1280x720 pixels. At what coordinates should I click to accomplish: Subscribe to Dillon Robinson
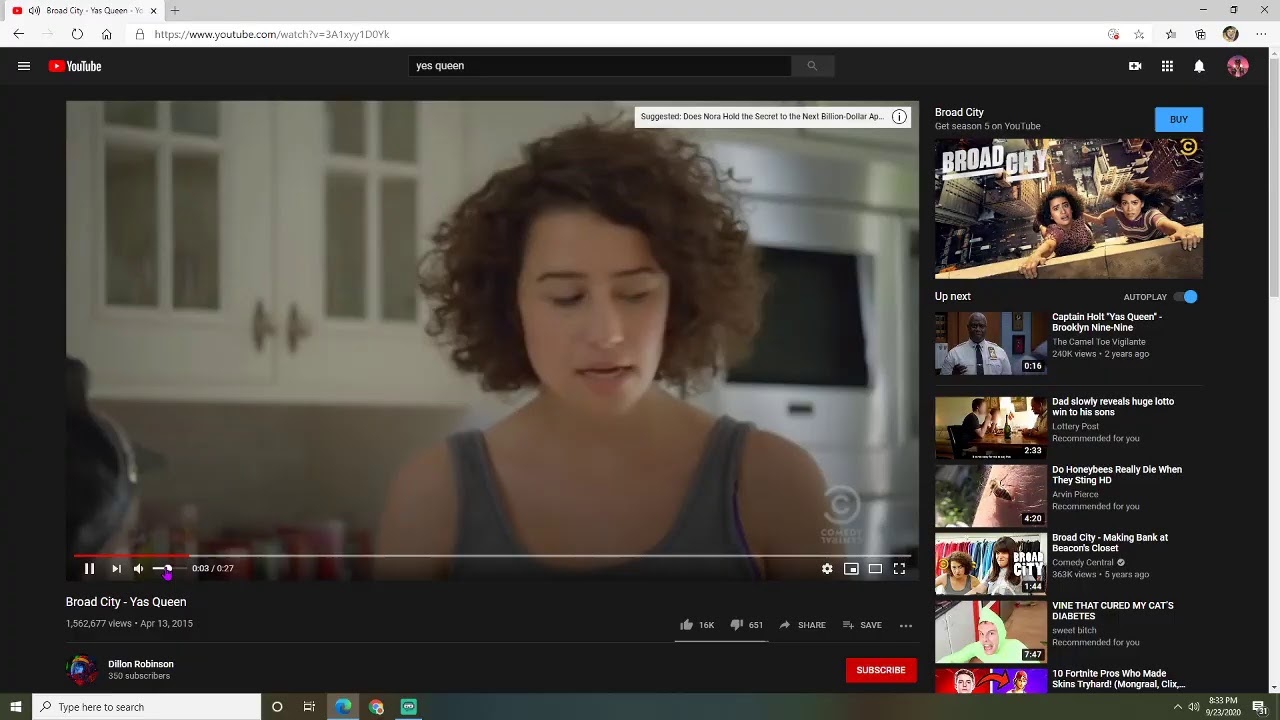pos(881,670)
